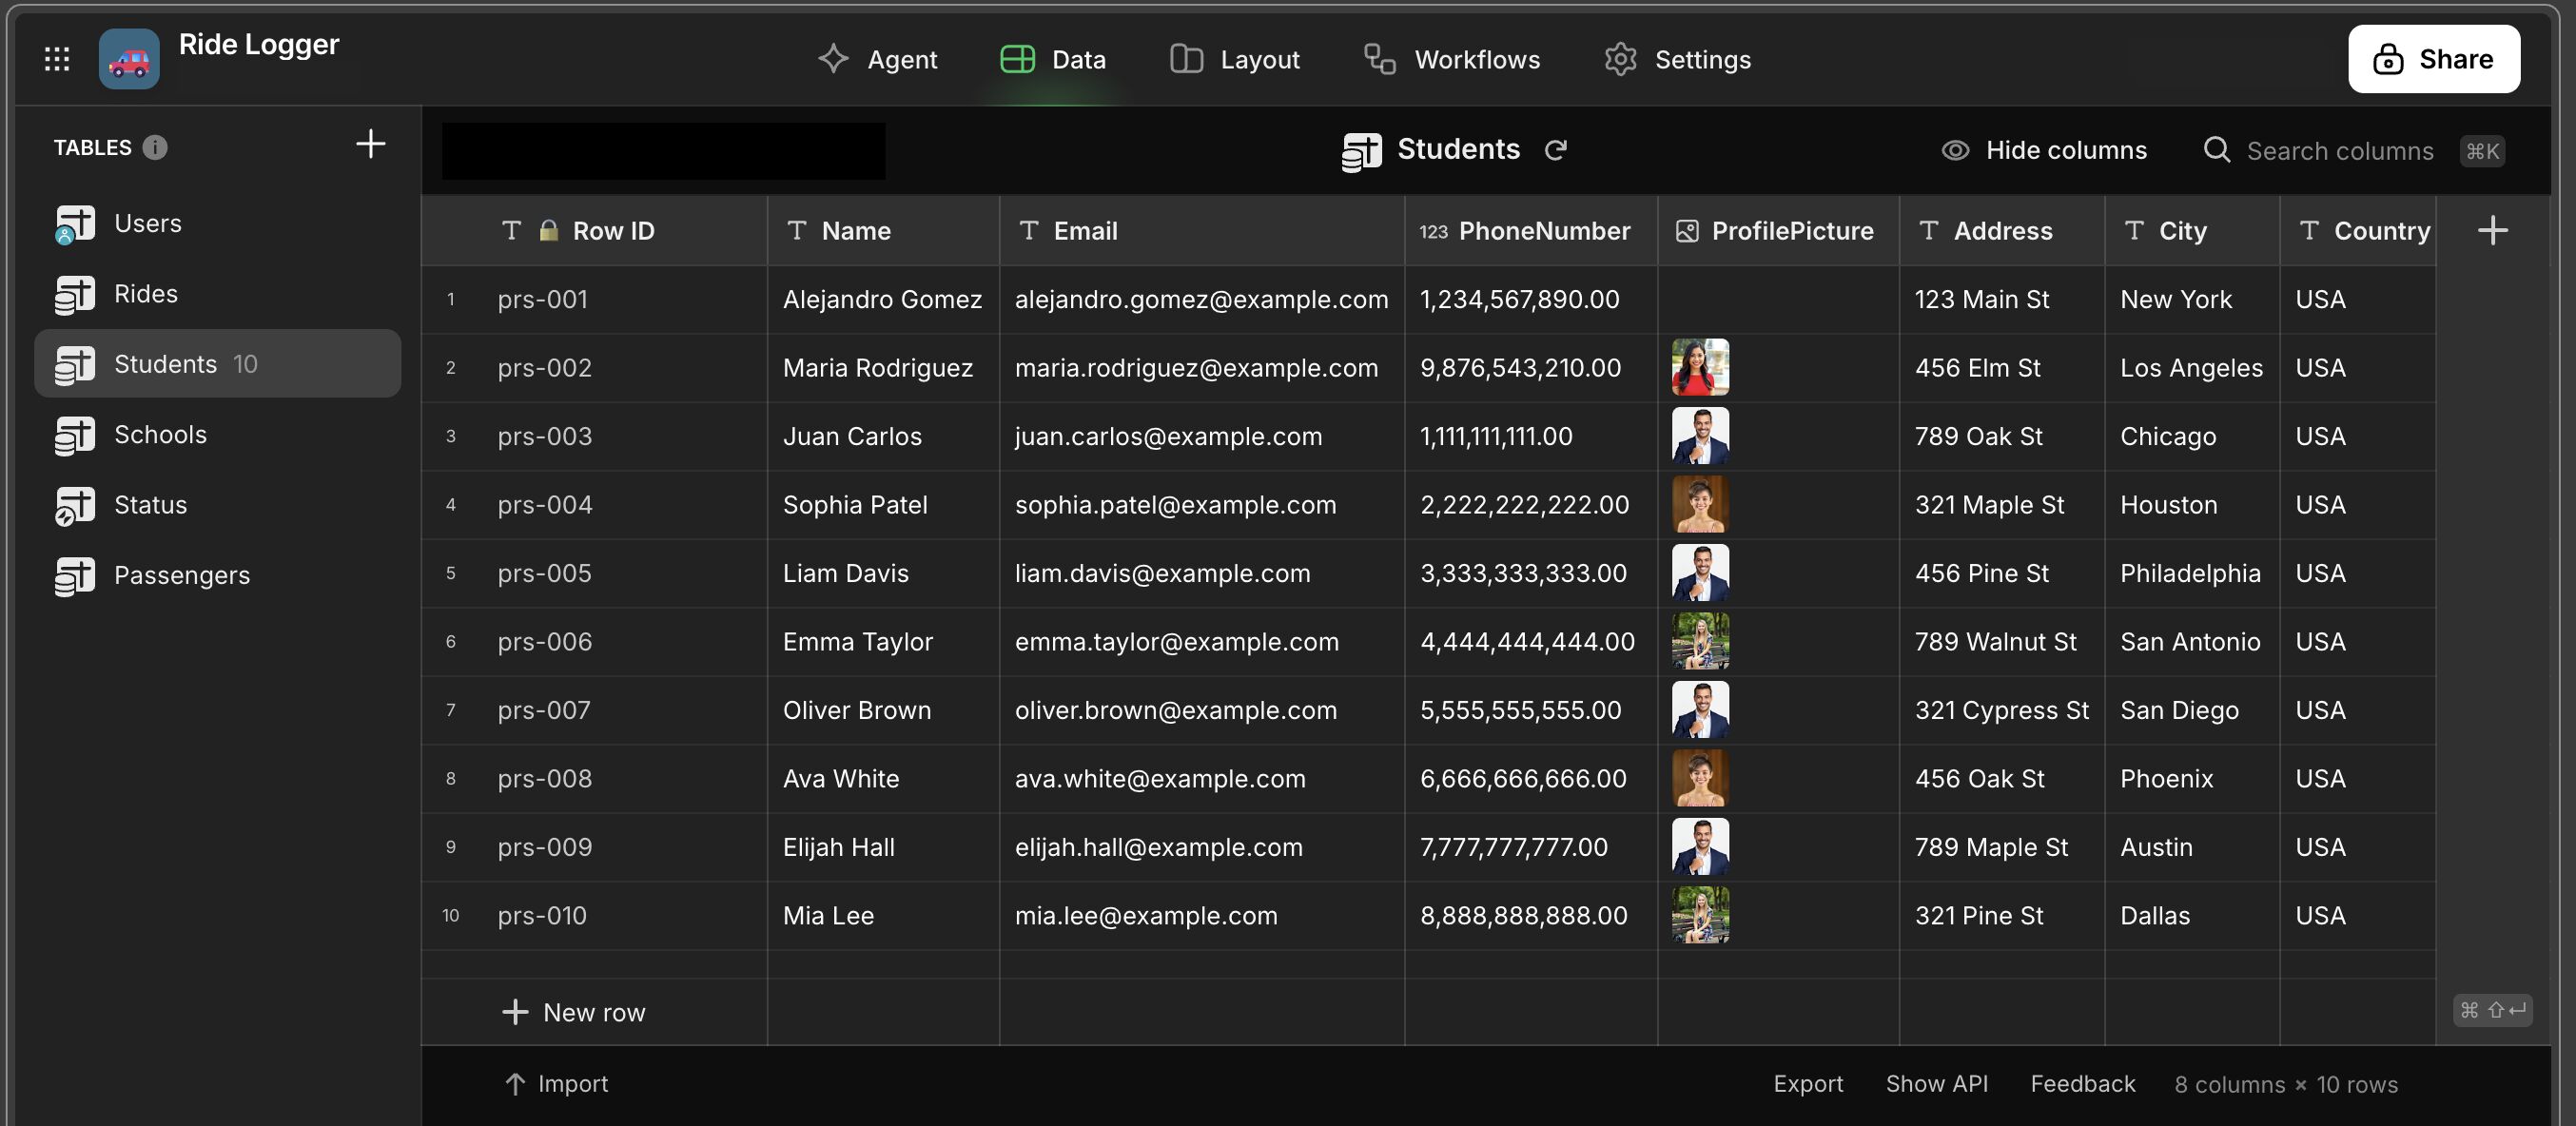Open the Users table
The width and height of the screenshot is (2576, 1126).
(147, 224)
